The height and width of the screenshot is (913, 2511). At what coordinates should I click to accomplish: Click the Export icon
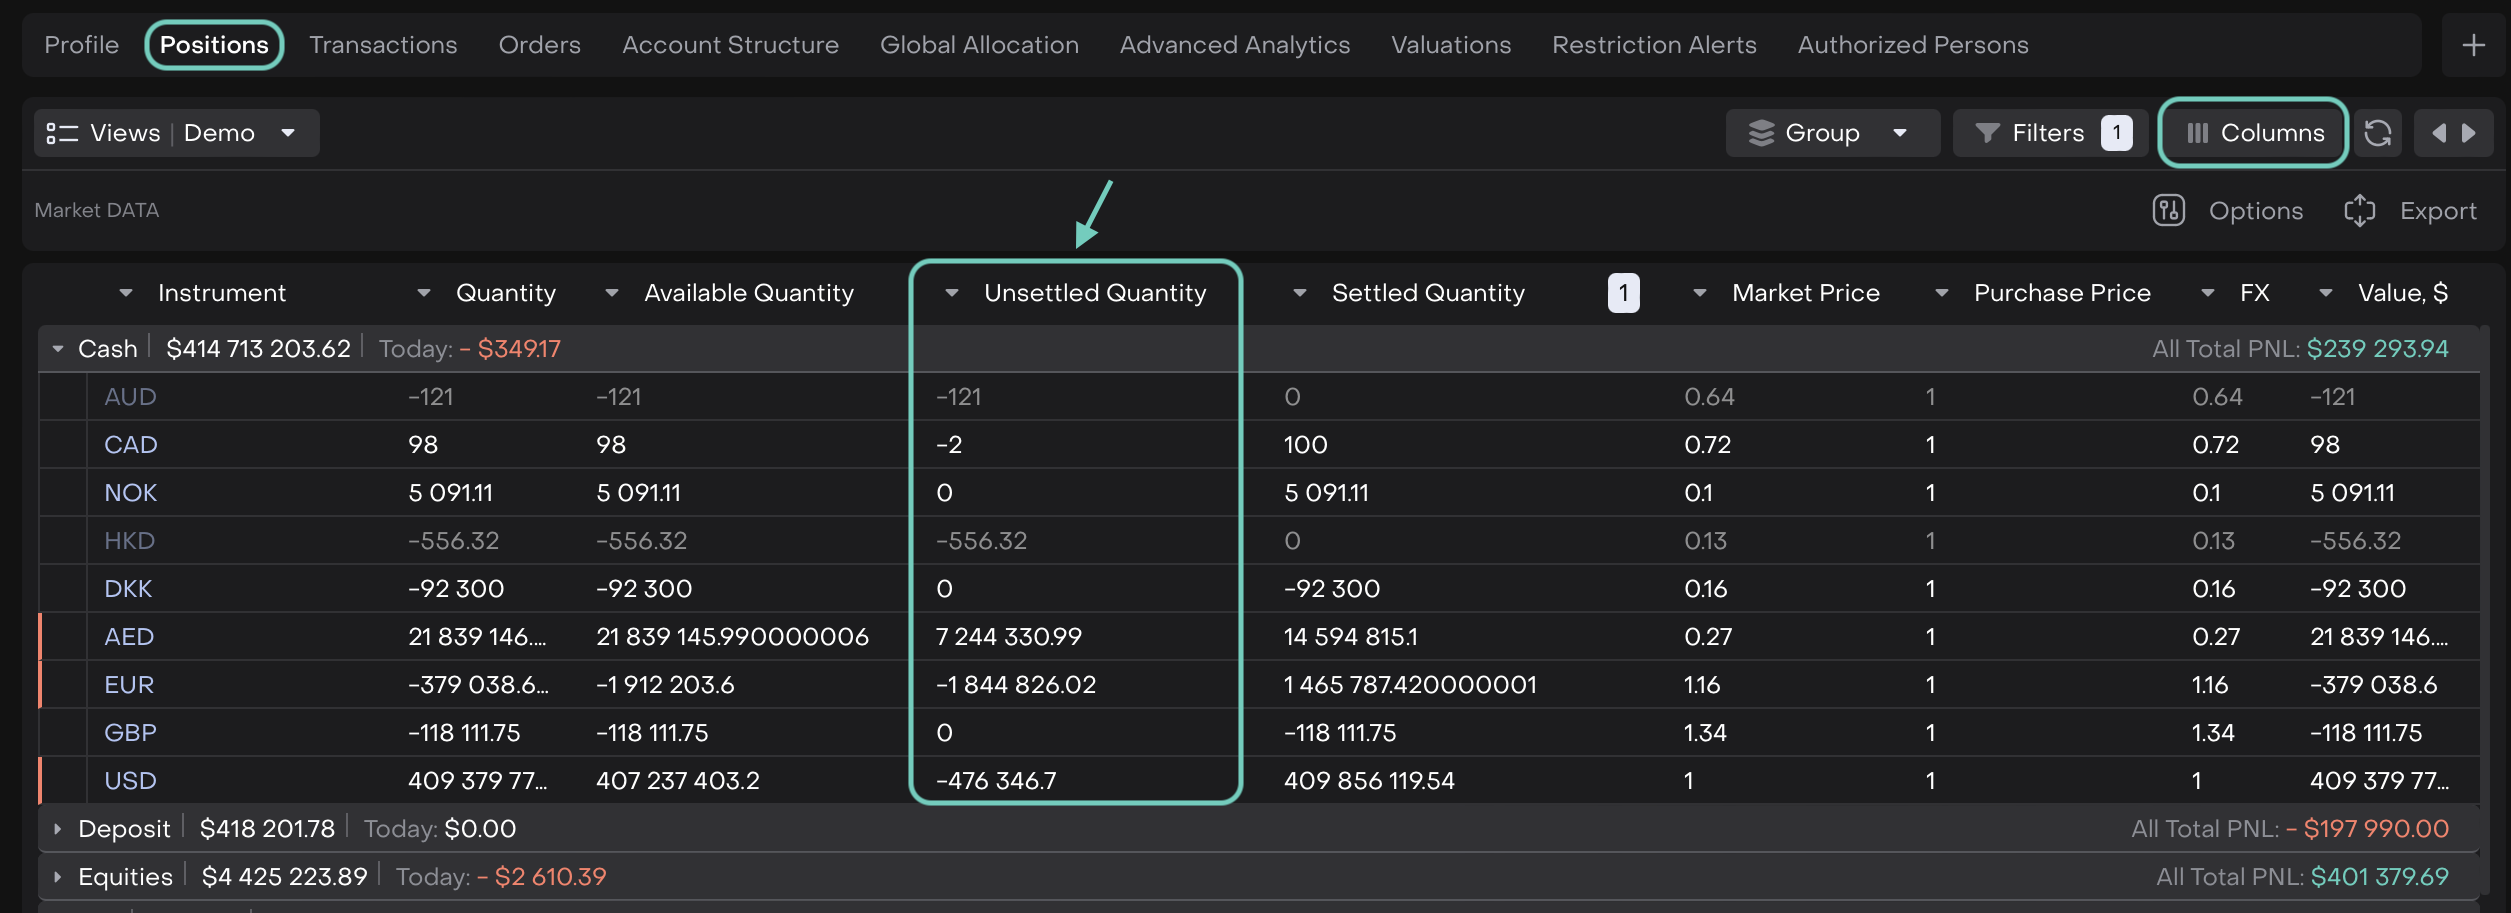tap(2359, 211)
